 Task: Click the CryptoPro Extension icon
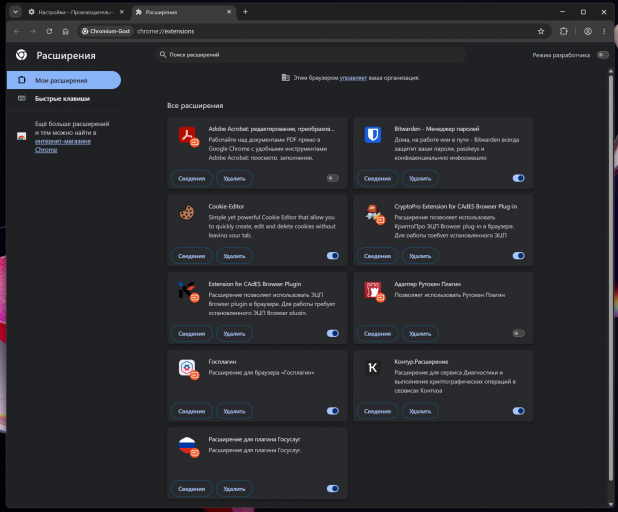374,214
